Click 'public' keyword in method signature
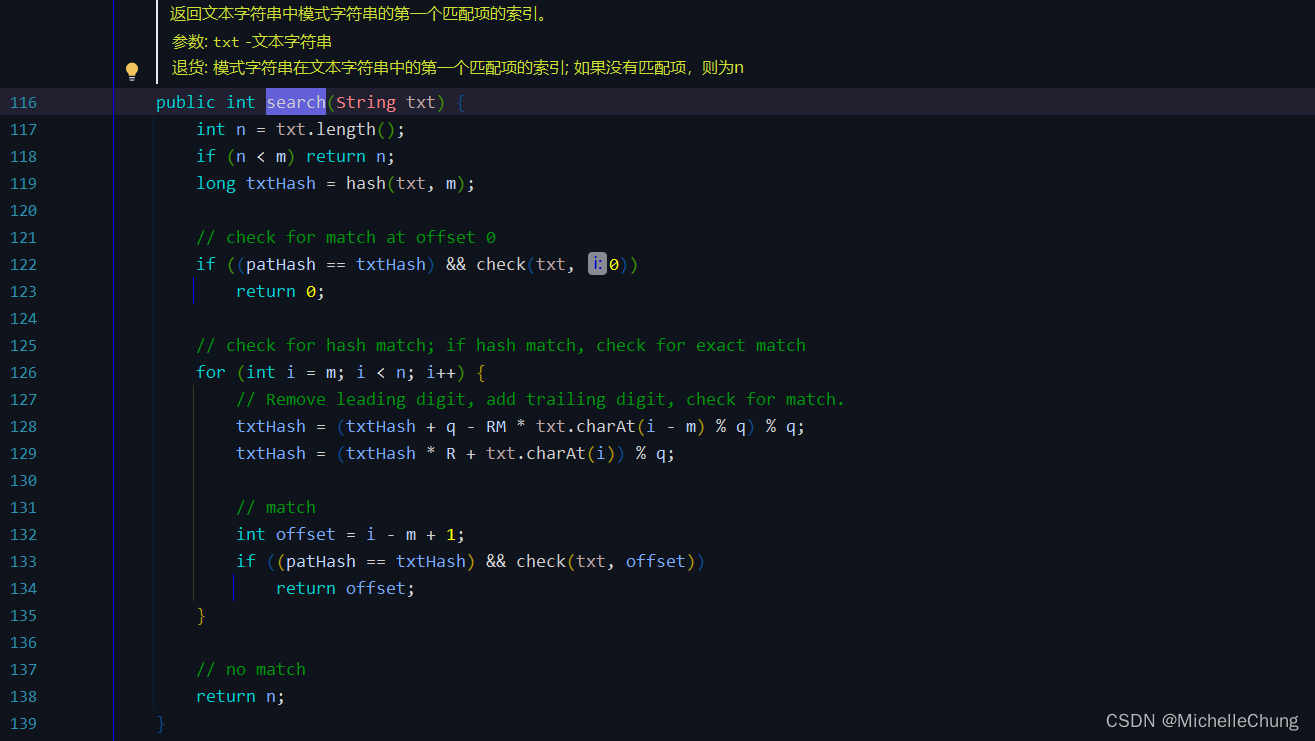1315x741 pixels. coord(186,102)
